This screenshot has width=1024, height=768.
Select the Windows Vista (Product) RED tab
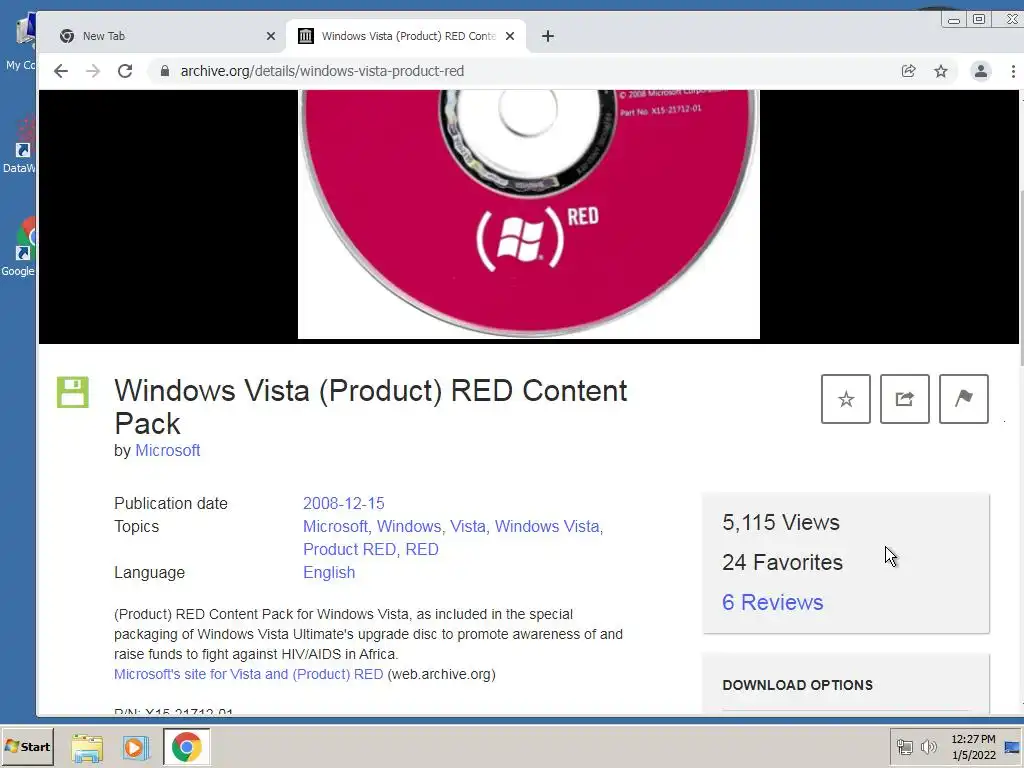click(405, 37)
